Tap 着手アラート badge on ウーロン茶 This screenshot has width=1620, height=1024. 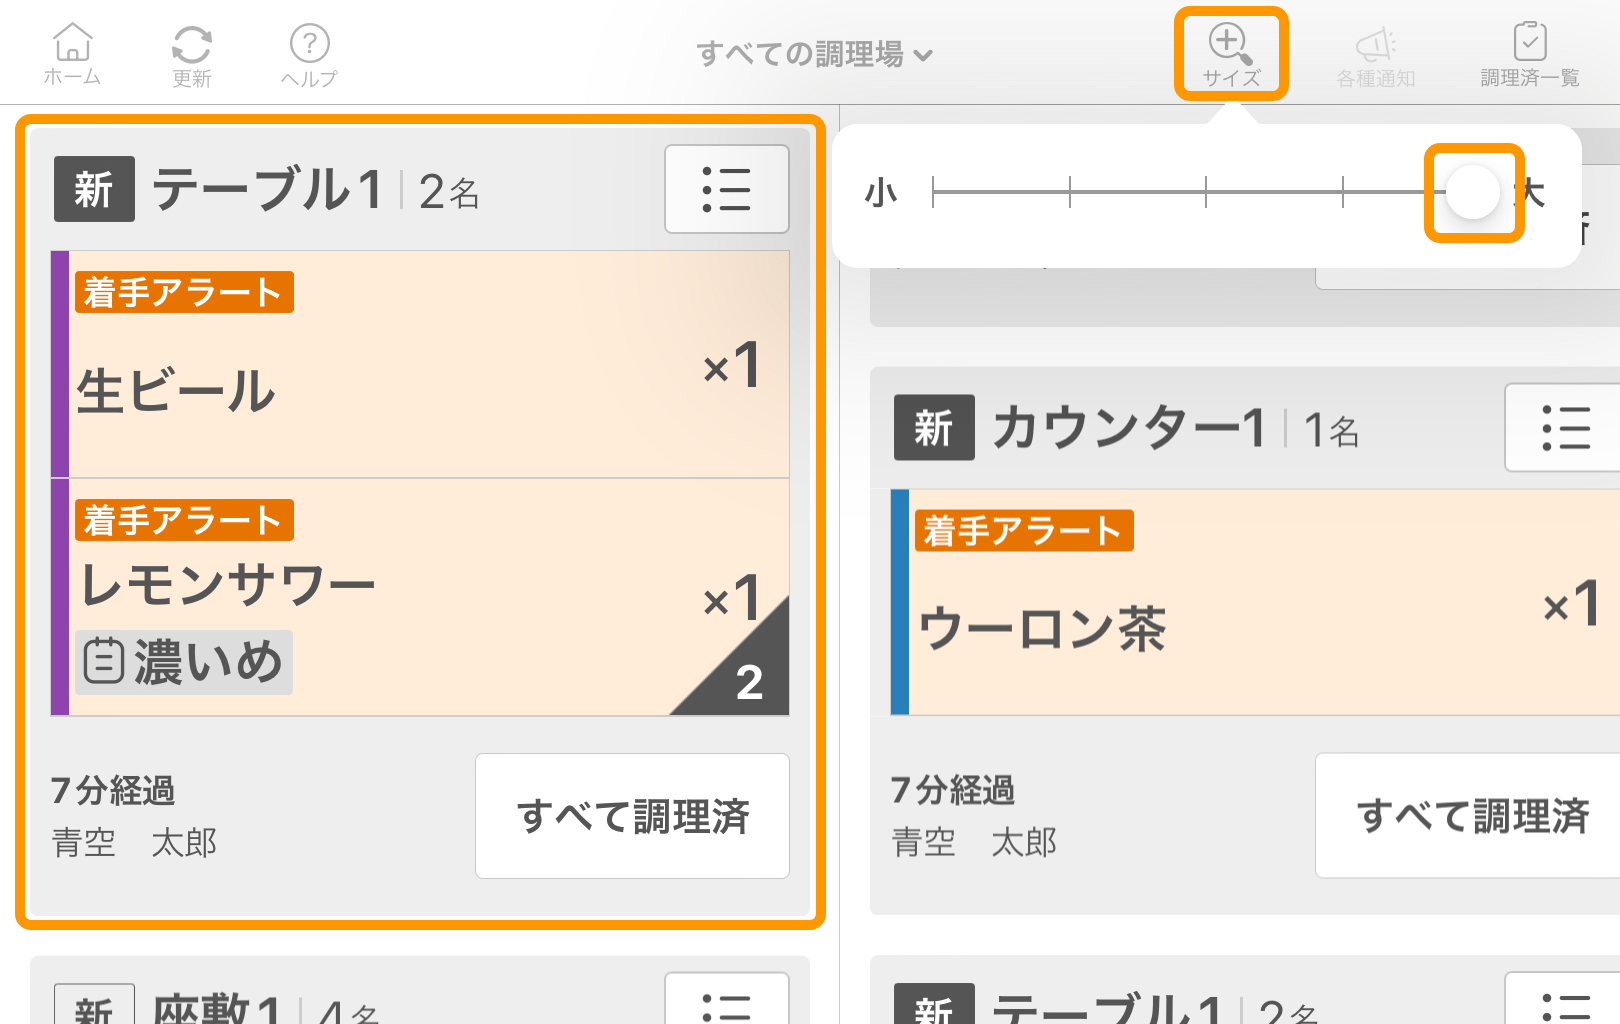click(x=1024, y=530)
